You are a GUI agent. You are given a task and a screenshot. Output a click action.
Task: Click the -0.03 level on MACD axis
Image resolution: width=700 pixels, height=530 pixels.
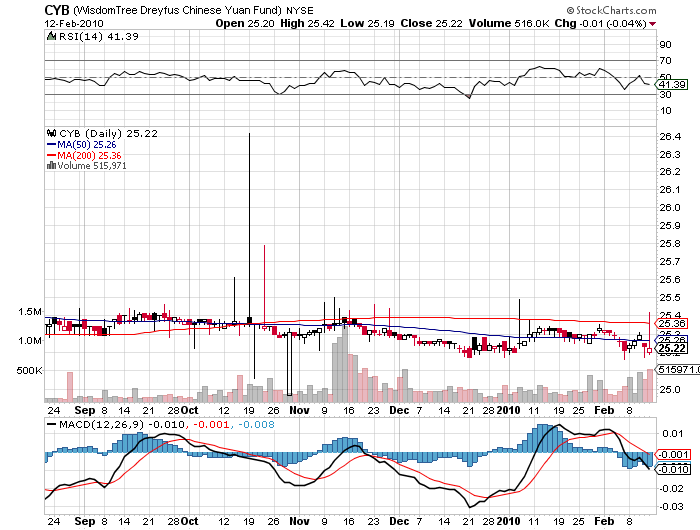click(671, 506)
